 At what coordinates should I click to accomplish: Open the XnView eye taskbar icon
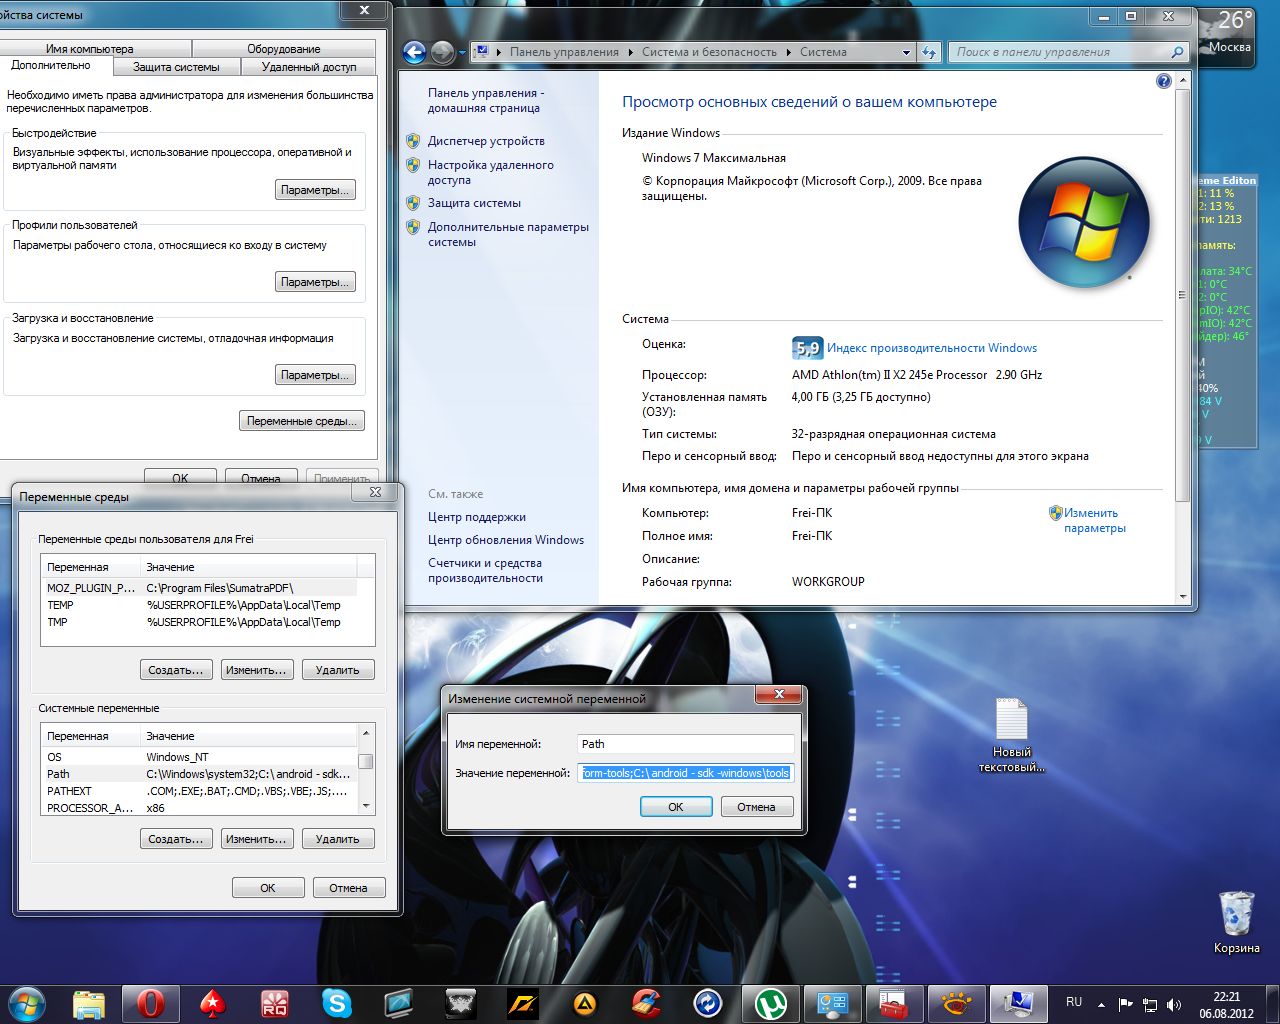(x=956, y=1003)
